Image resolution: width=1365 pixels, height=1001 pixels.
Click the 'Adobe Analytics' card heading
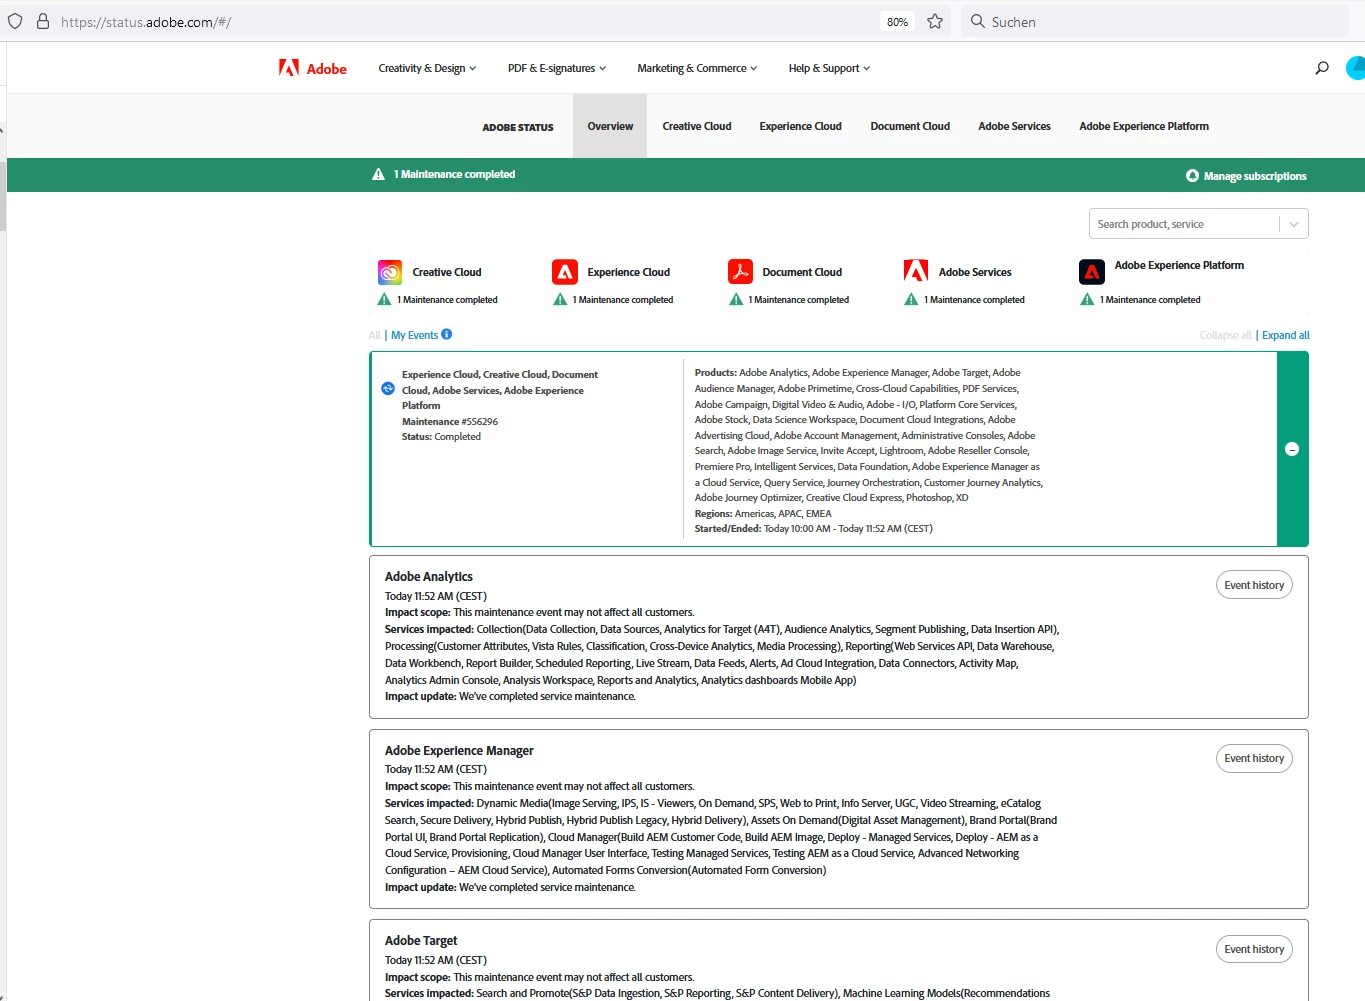[429, 576]
